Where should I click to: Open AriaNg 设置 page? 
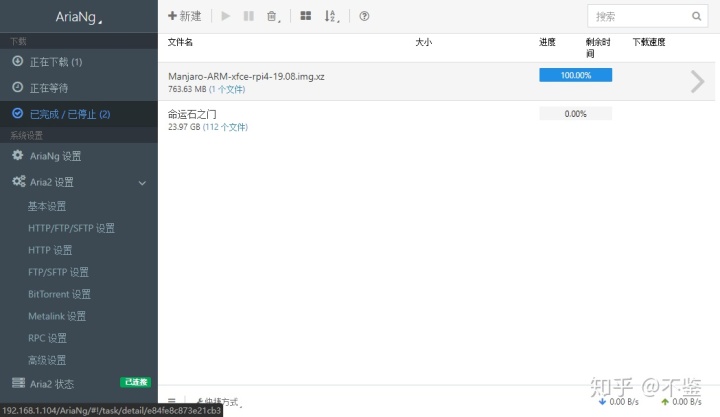pos(79,156)
